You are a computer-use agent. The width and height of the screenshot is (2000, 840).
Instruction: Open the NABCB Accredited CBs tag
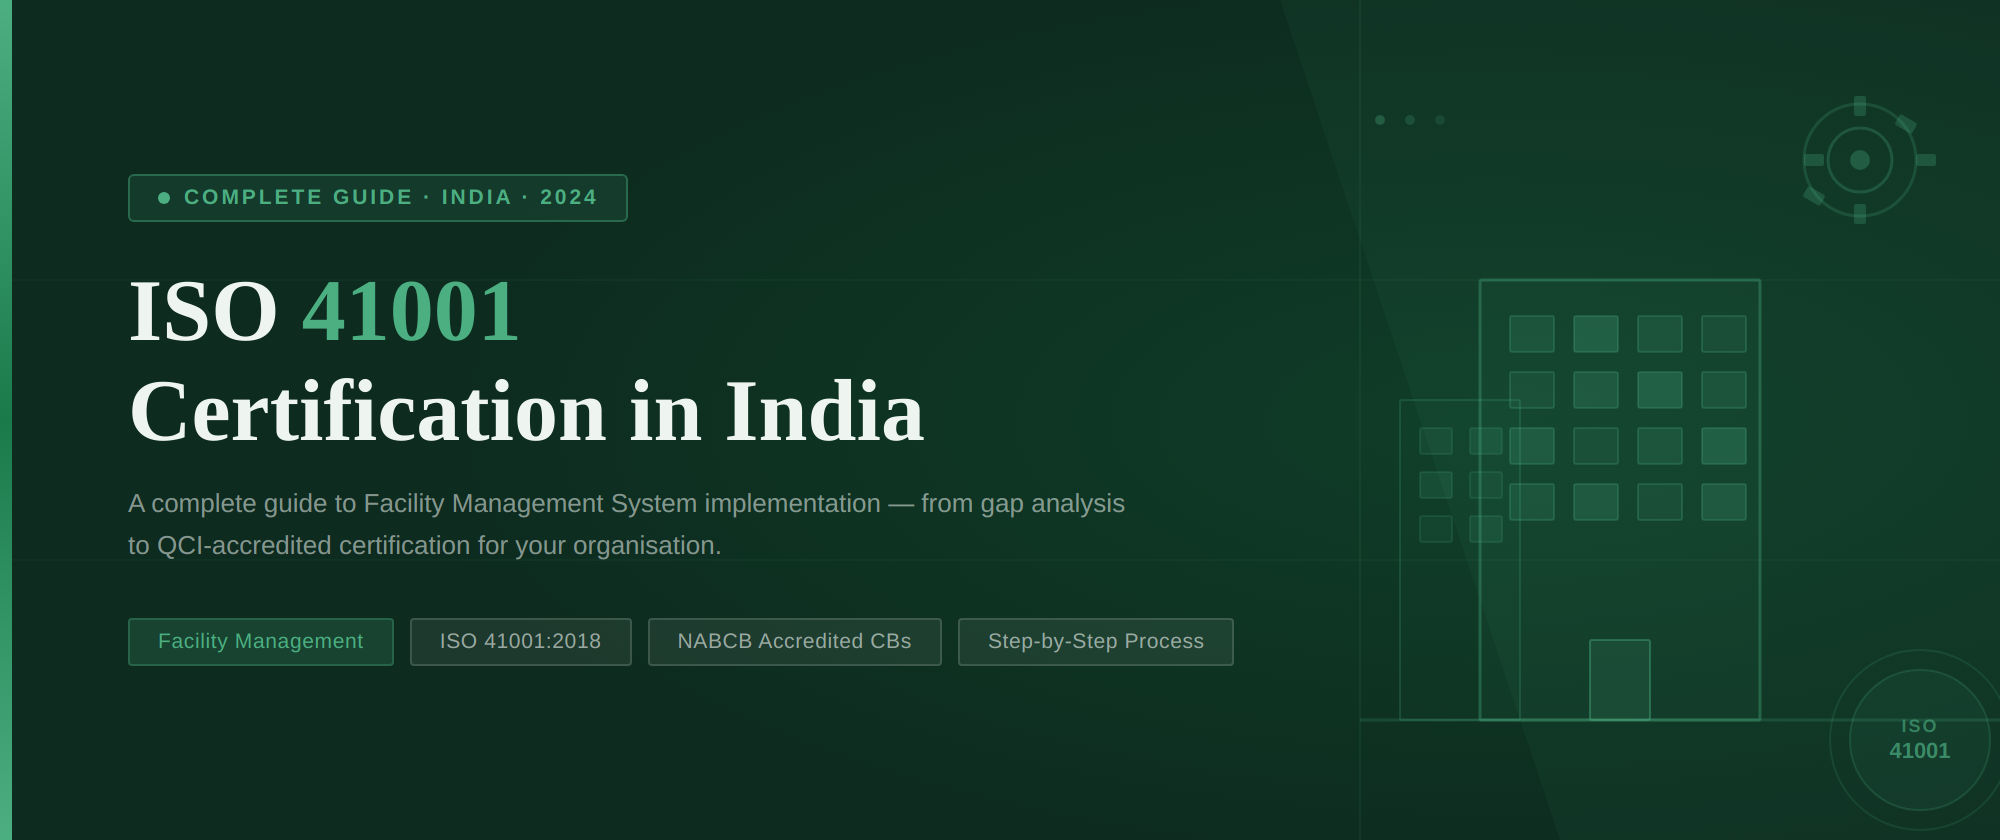coord(795,642)
